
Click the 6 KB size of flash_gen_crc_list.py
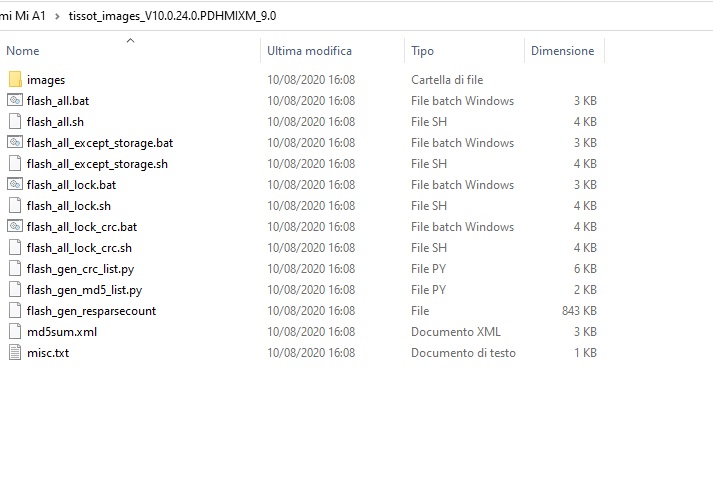pos(585,269)
